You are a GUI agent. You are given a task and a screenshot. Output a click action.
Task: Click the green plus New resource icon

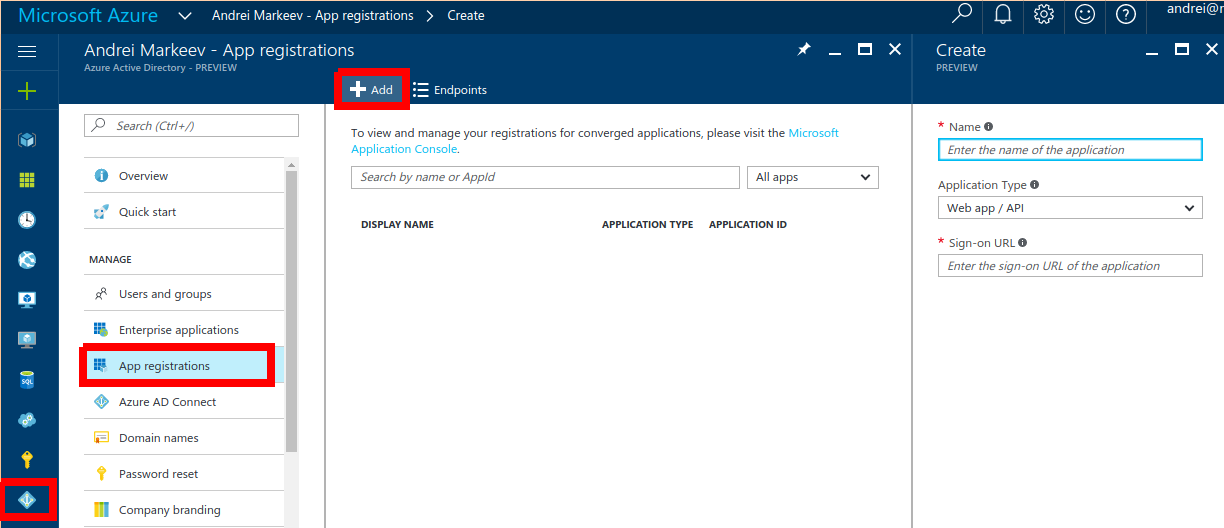click(27, 91)
